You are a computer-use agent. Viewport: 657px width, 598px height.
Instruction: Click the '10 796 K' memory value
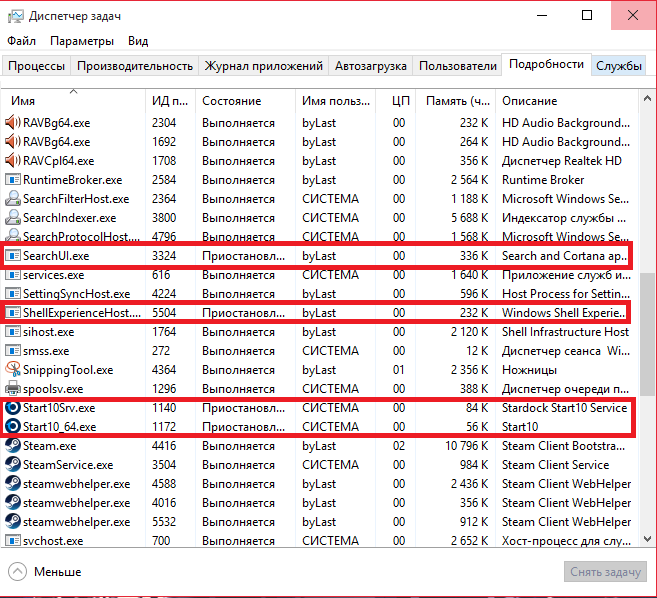466,445
